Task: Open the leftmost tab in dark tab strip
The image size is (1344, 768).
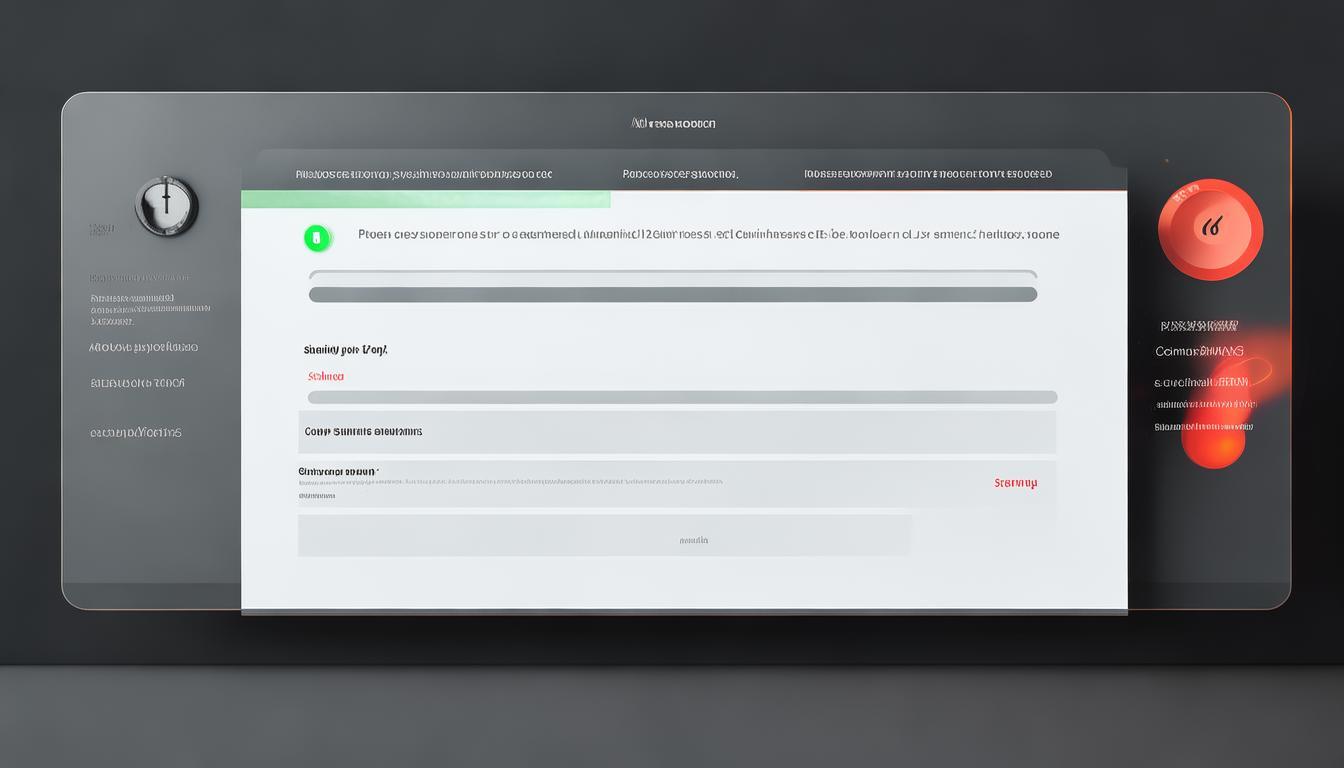Action: (x=423, y=174)
